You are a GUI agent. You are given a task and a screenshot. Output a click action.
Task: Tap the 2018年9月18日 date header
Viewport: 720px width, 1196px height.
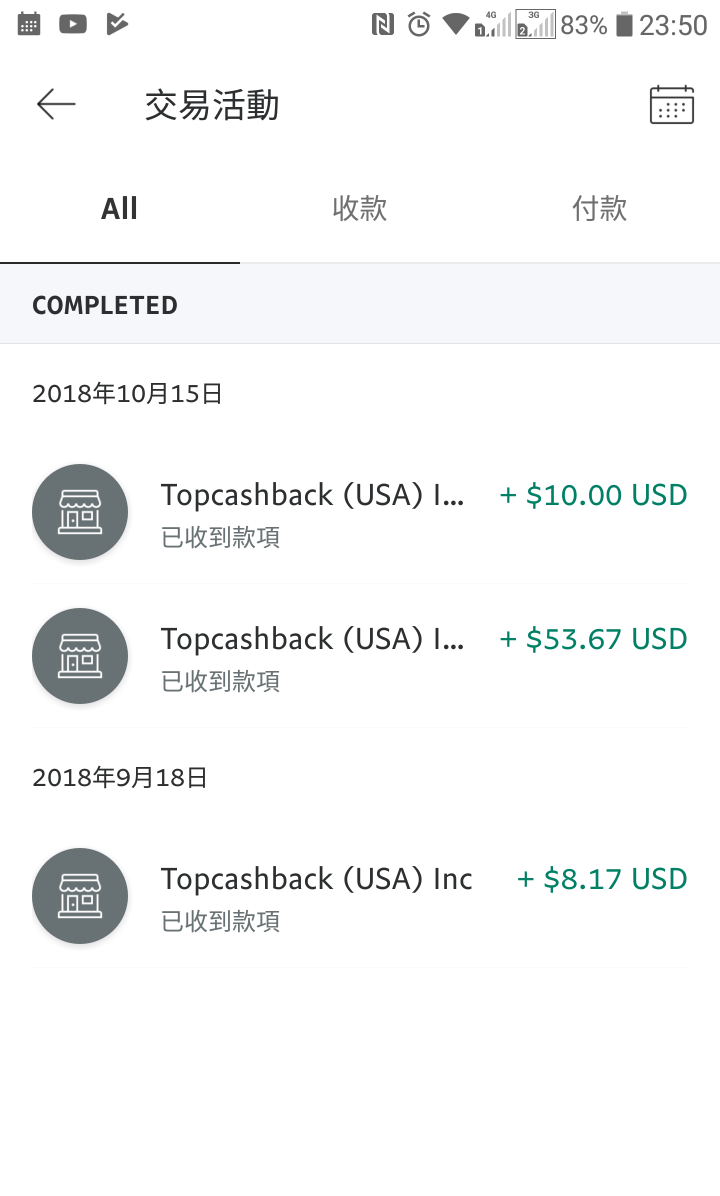click(x=120, y=778)
